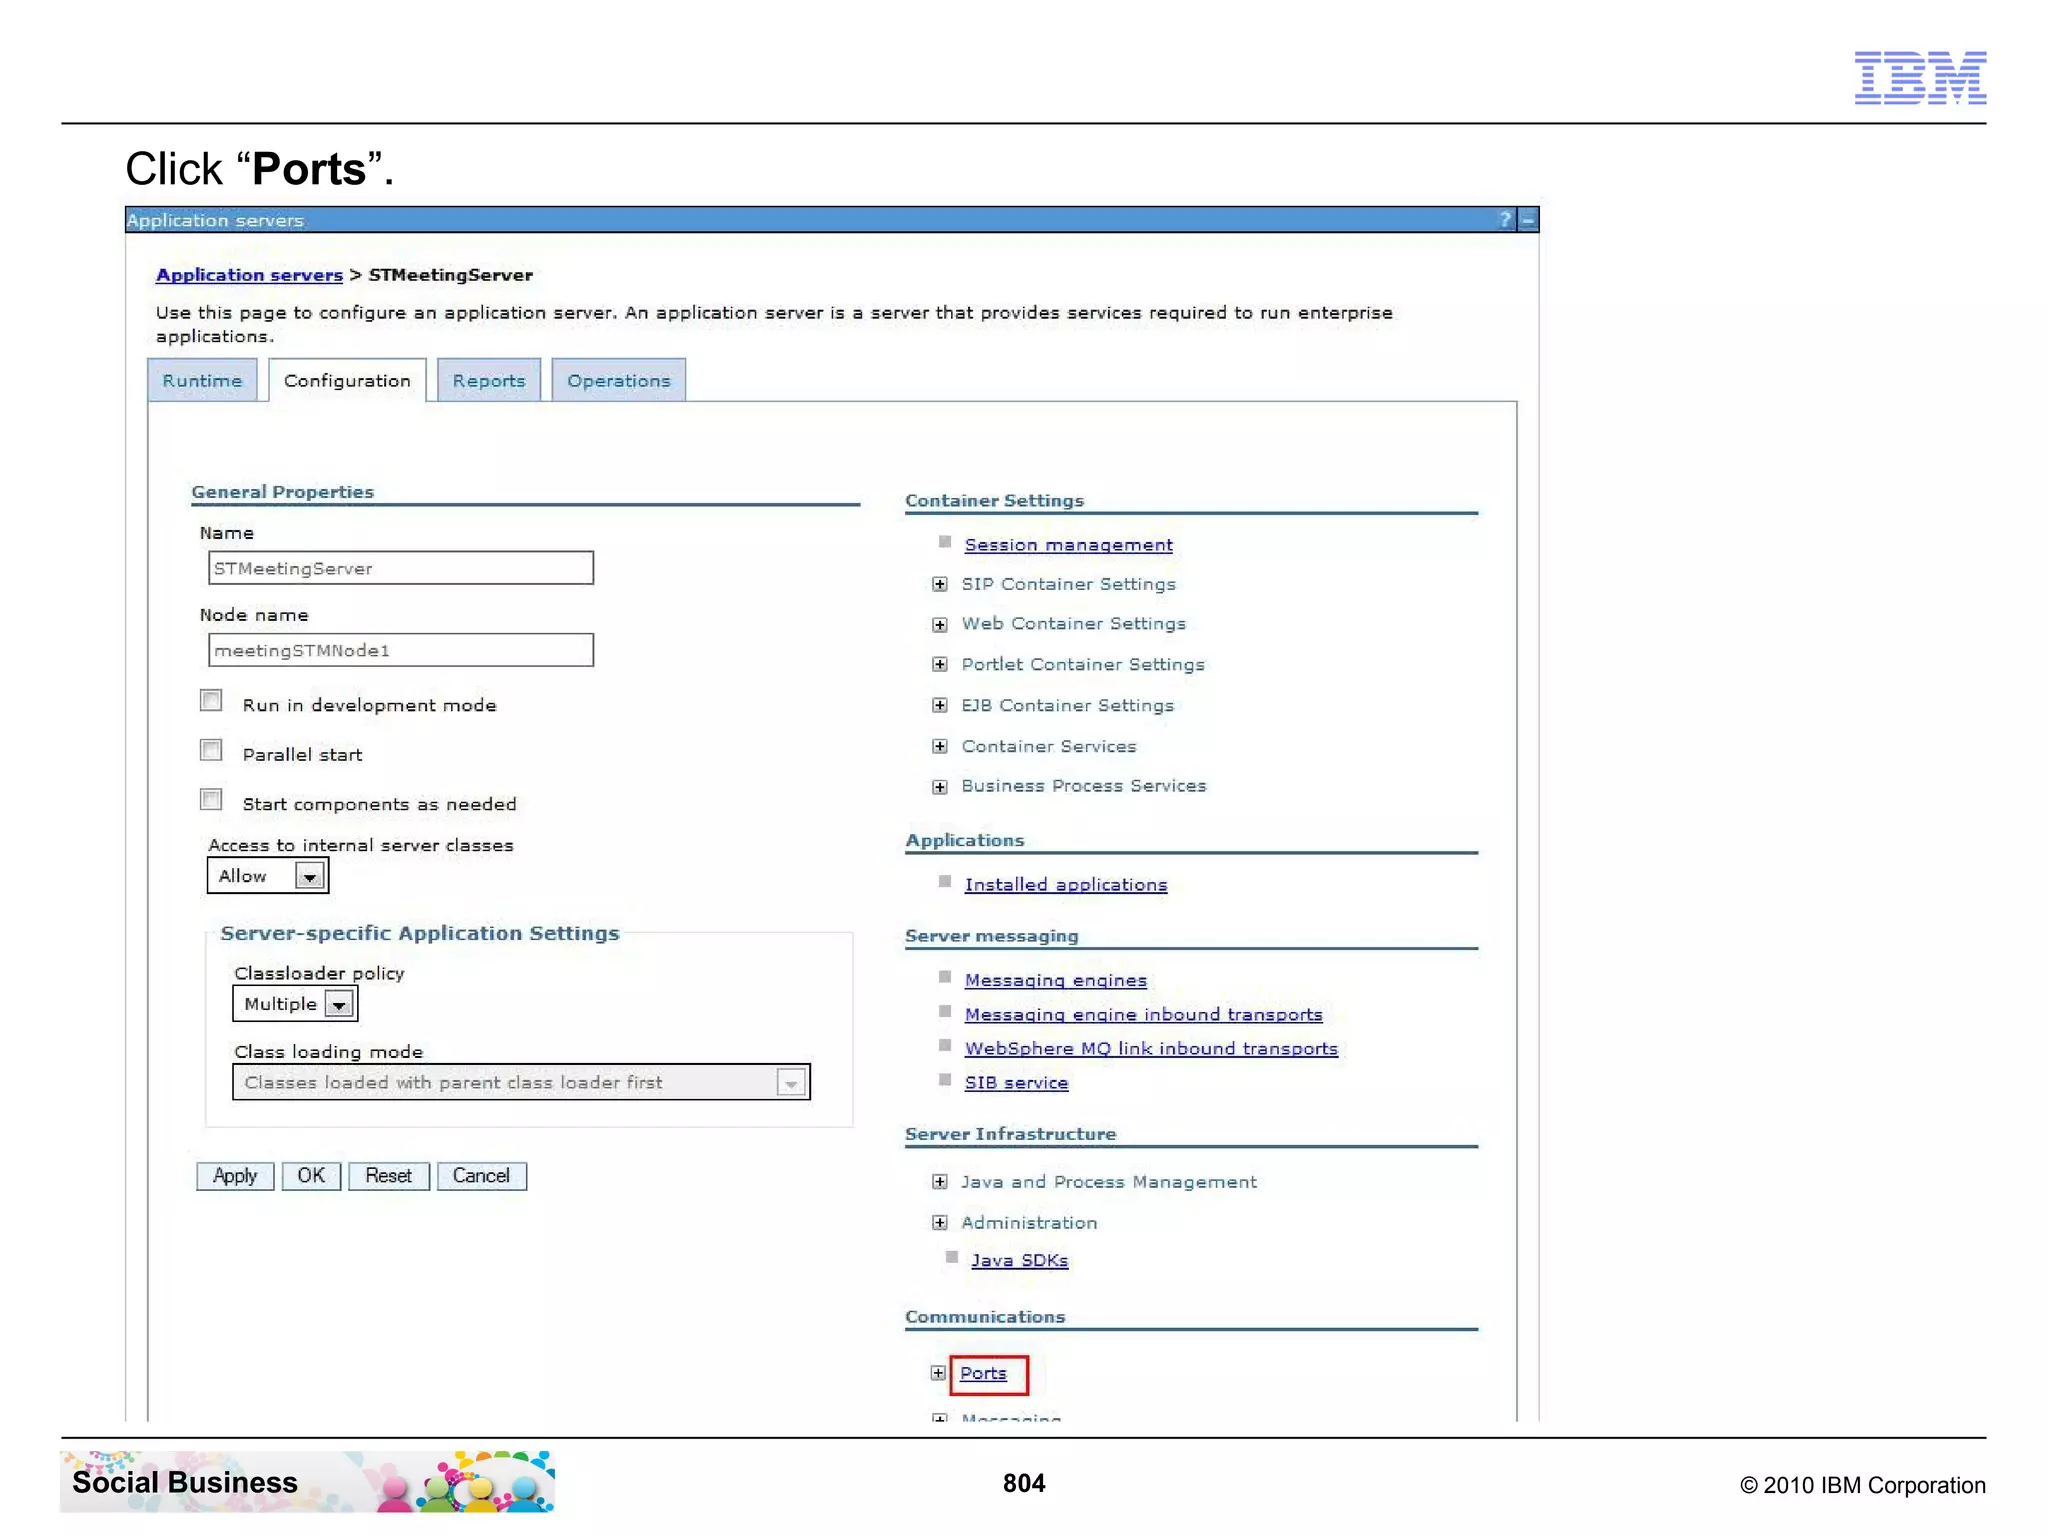Open SIB service link
The height and width of the screenshot is (1536, 2048).
[1016, 1083]
